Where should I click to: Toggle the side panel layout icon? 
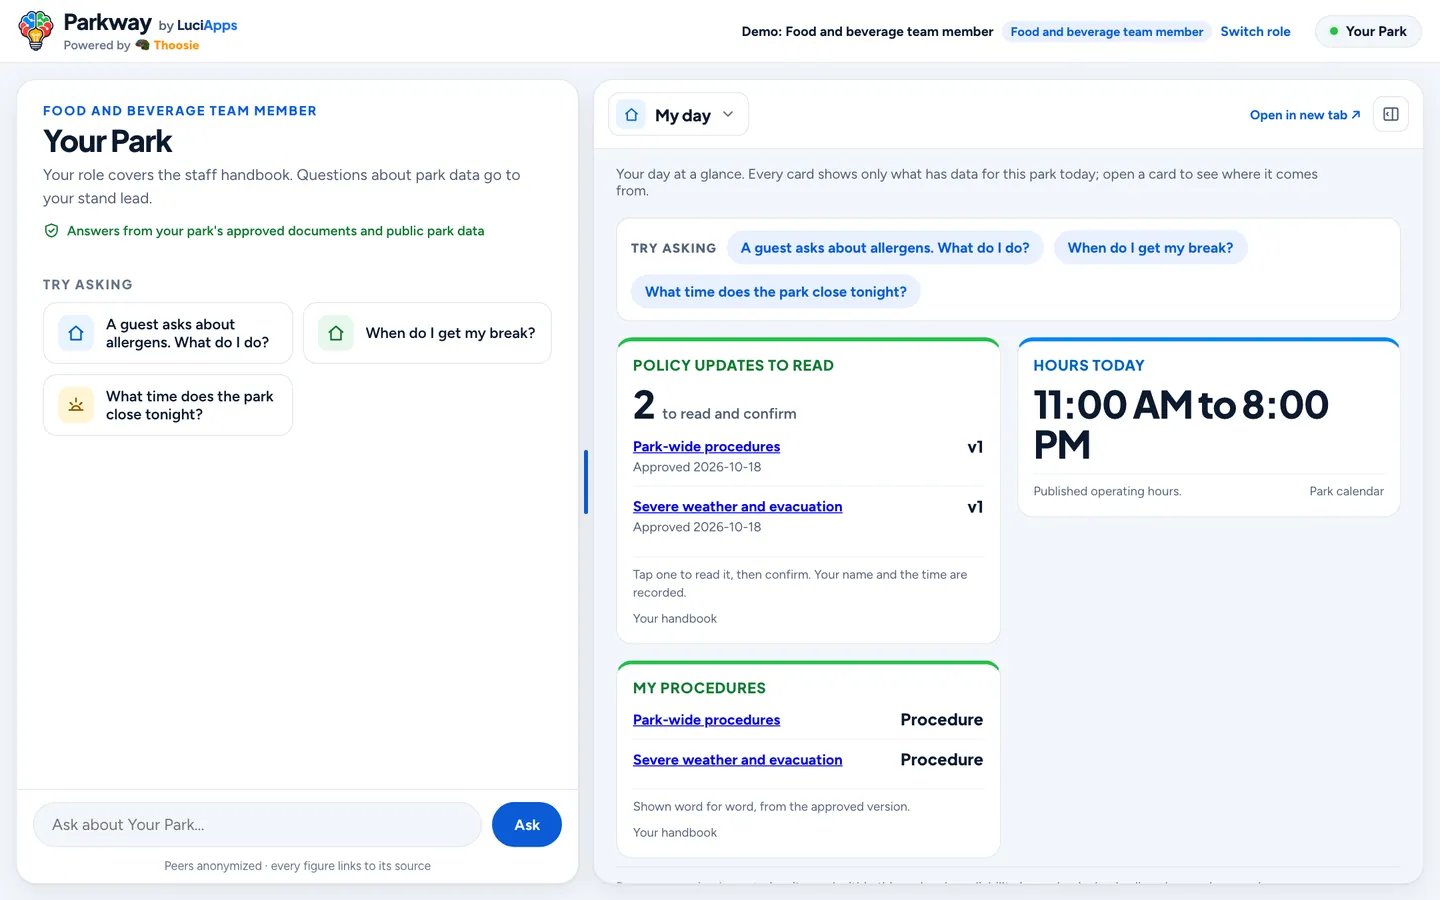pos(1390,114)
